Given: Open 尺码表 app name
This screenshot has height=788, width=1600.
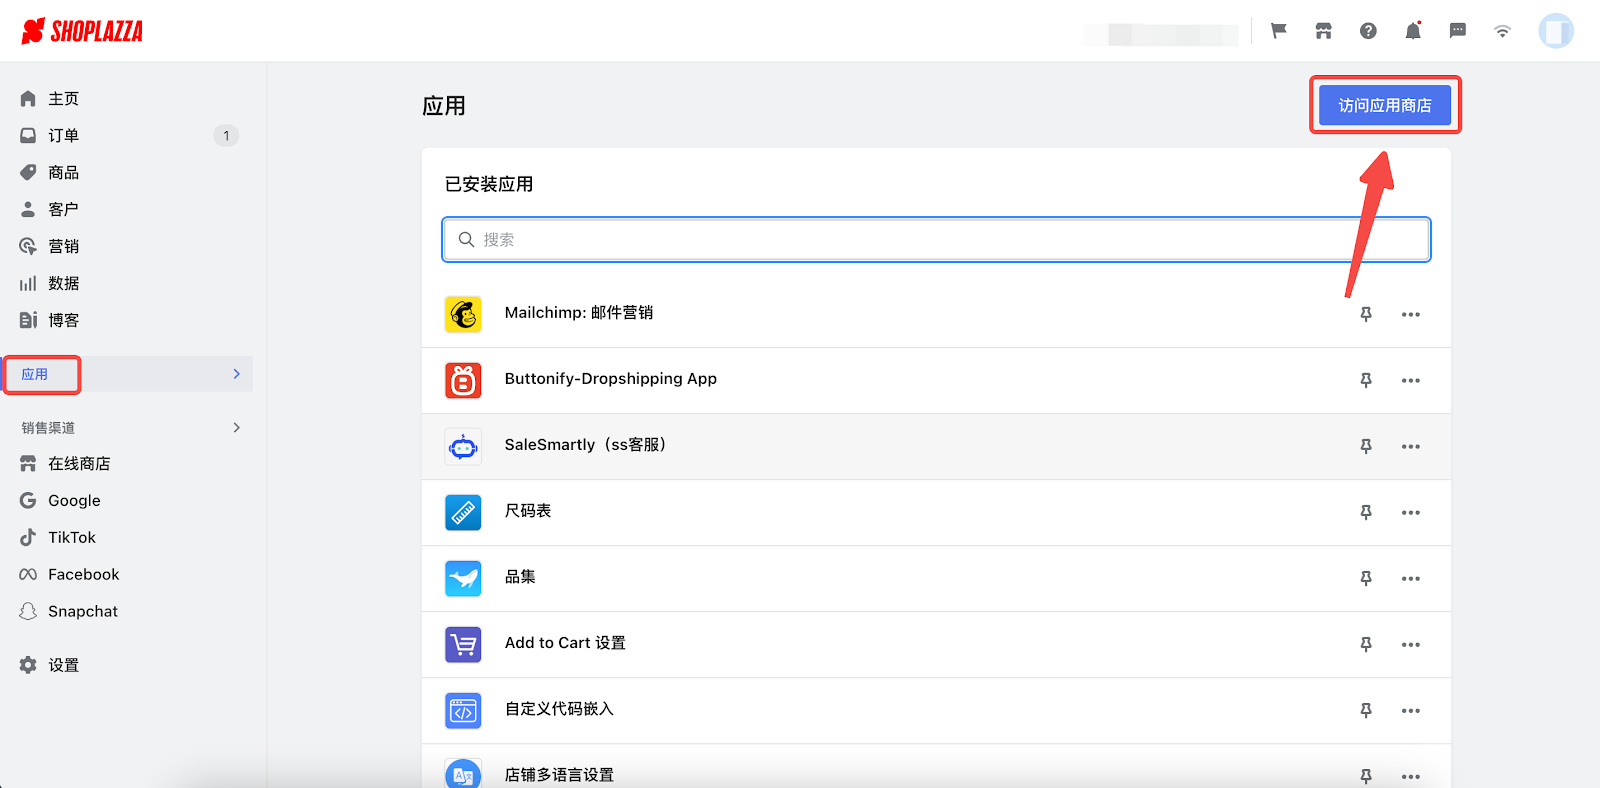Looking at the screenshot, I should [x=528, y=511].
